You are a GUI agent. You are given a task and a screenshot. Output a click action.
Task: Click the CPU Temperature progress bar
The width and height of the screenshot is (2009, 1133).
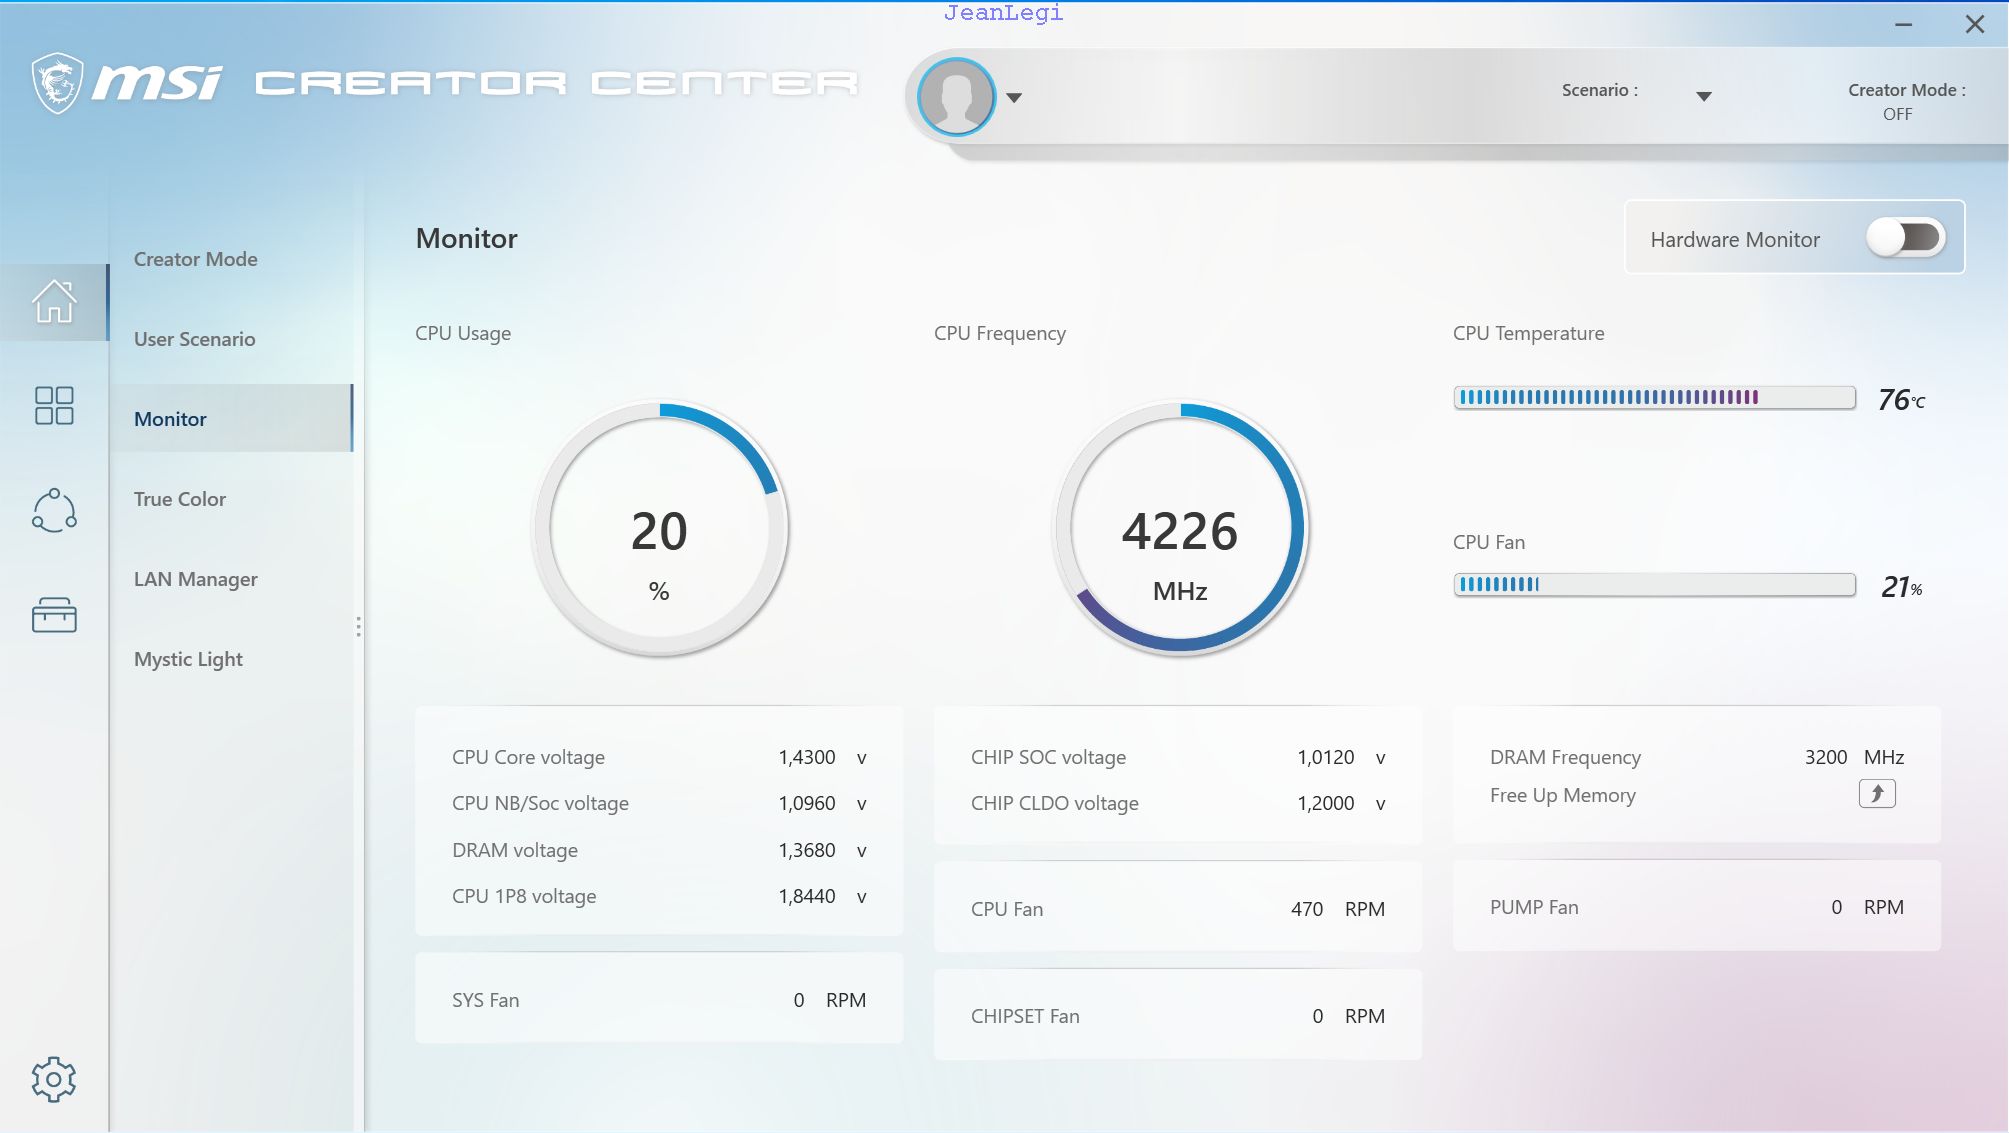(x=1654, y=398)
